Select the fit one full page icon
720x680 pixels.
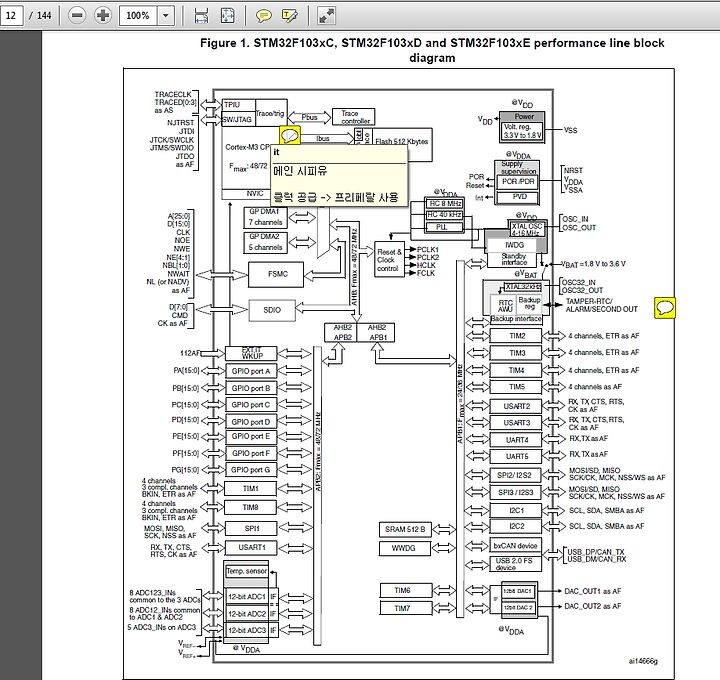(x=227, y=16)
